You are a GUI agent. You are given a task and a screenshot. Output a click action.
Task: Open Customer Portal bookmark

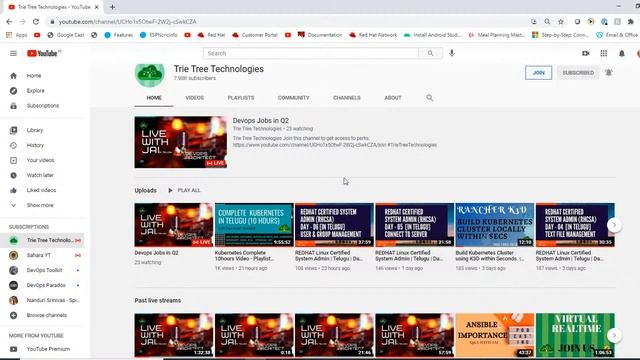click(255, 35)
